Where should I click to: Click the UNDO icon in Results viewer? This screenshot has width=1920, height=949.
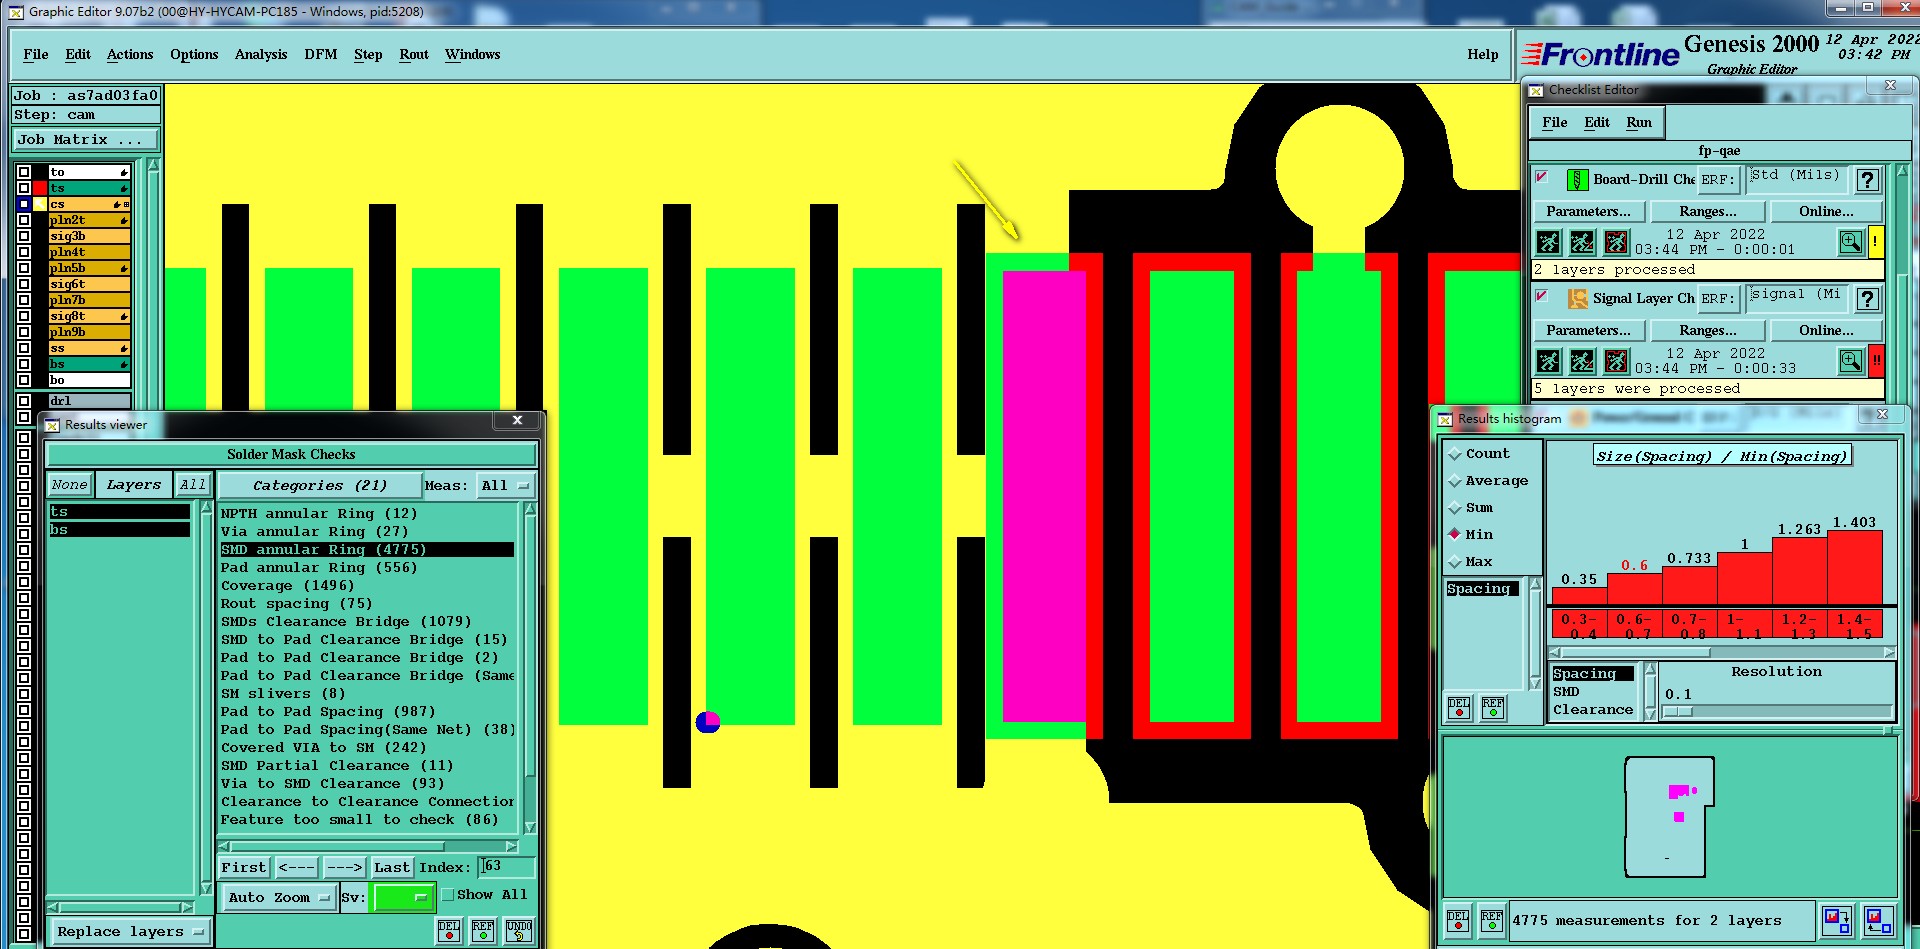tap(519, 931)
